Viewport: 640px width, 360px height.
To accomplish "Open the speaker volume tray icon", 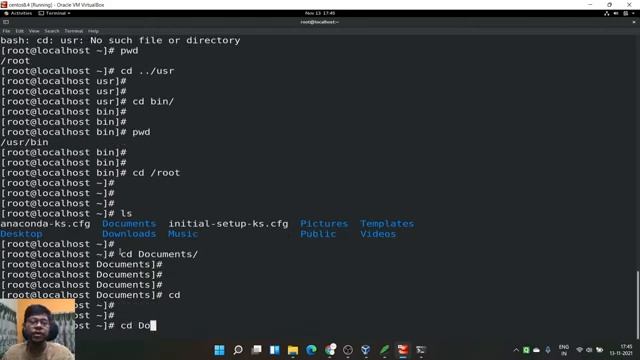I will point(589,350).
